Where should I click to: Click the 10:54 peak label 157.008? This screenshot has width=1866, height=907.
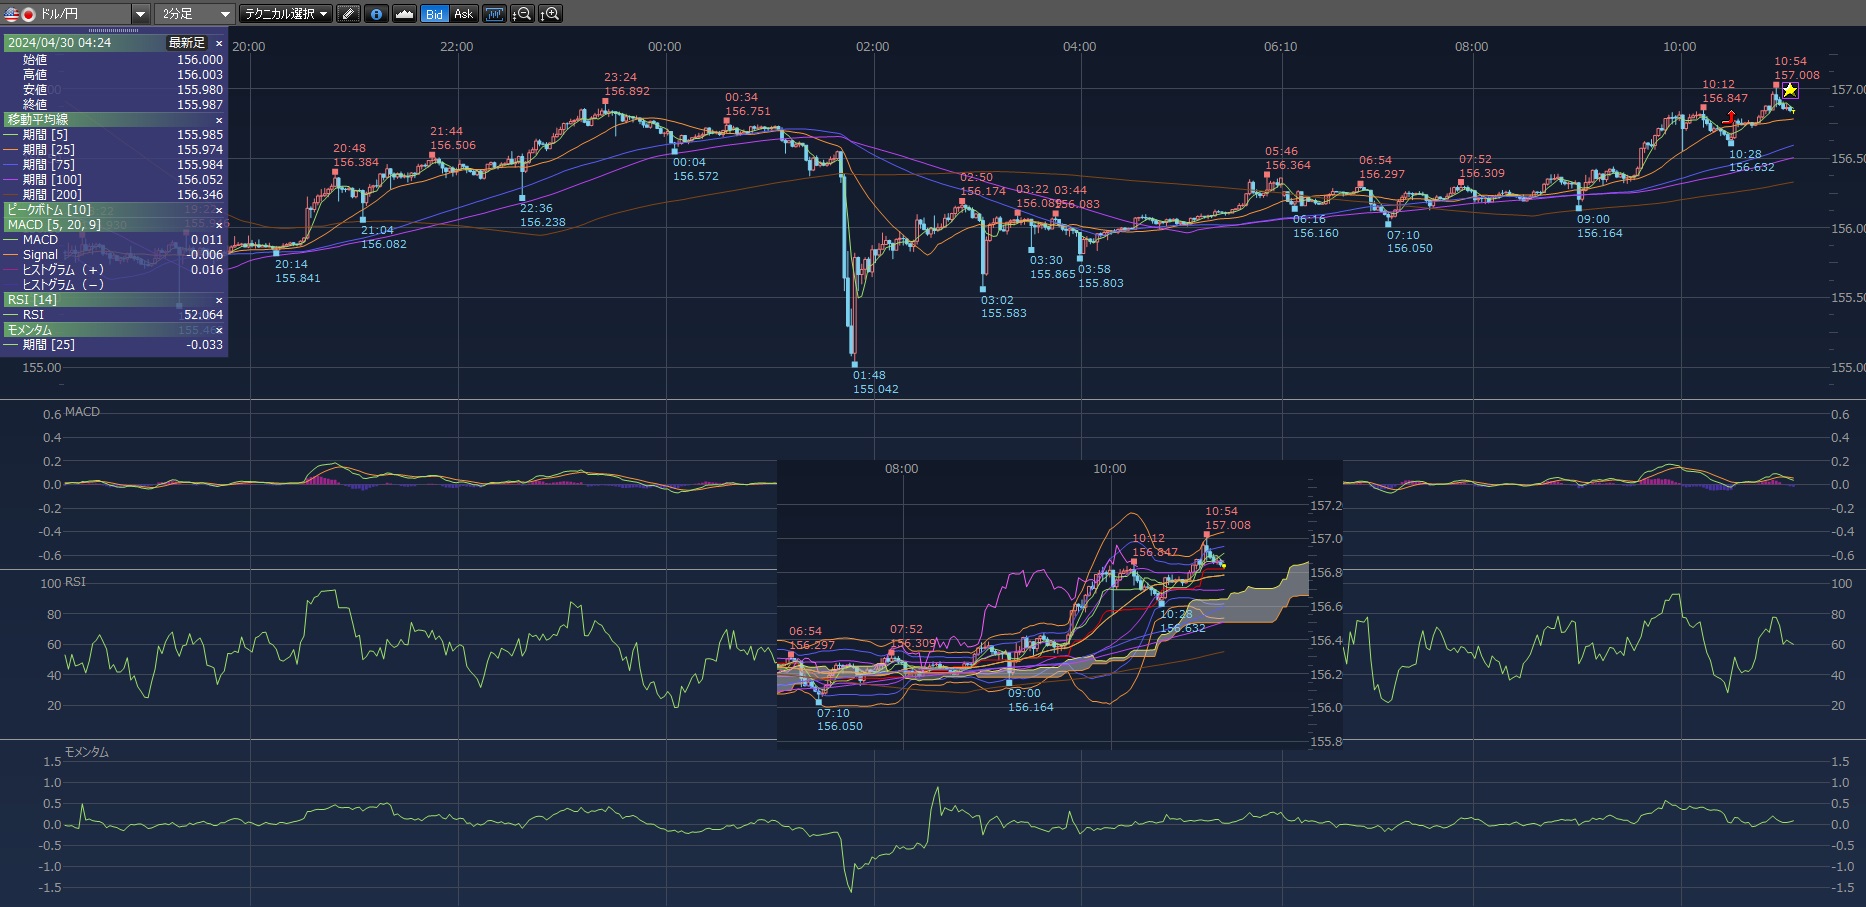click(x=1796, y=75)
